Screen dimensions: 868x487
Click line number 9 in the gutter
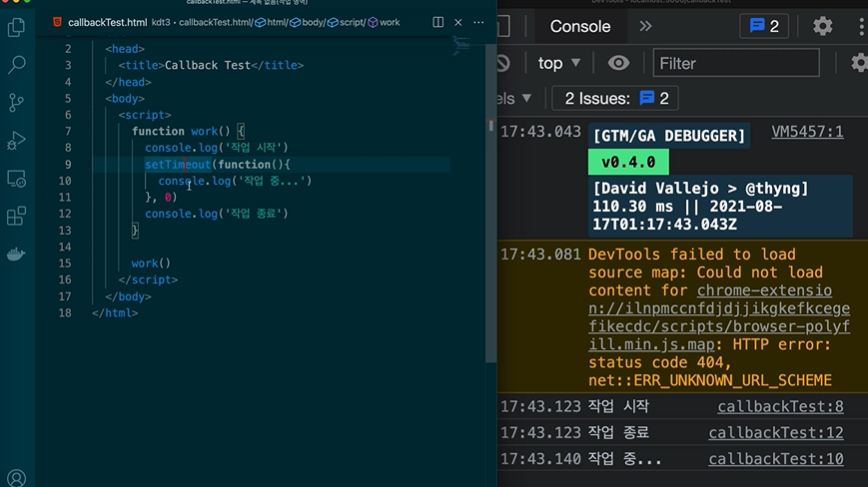pos(68,165)
